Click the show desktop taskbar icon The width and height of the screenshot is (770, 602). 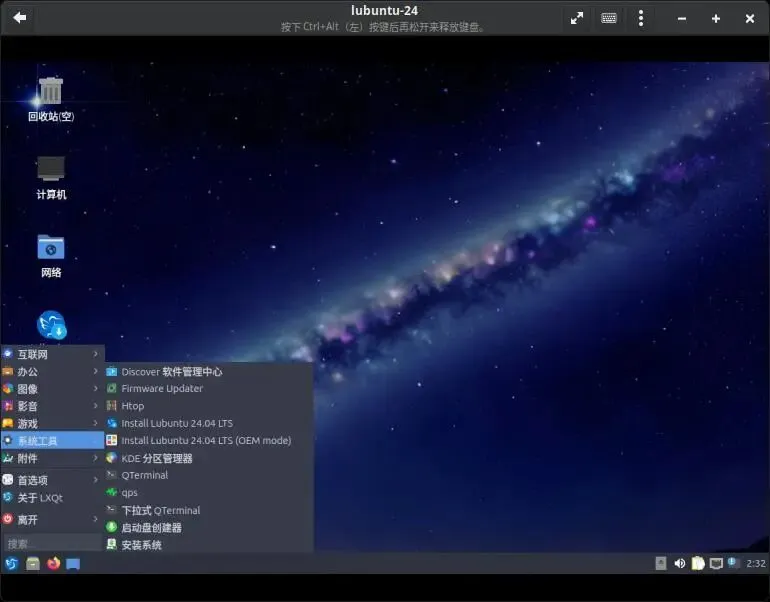(73, 563)
